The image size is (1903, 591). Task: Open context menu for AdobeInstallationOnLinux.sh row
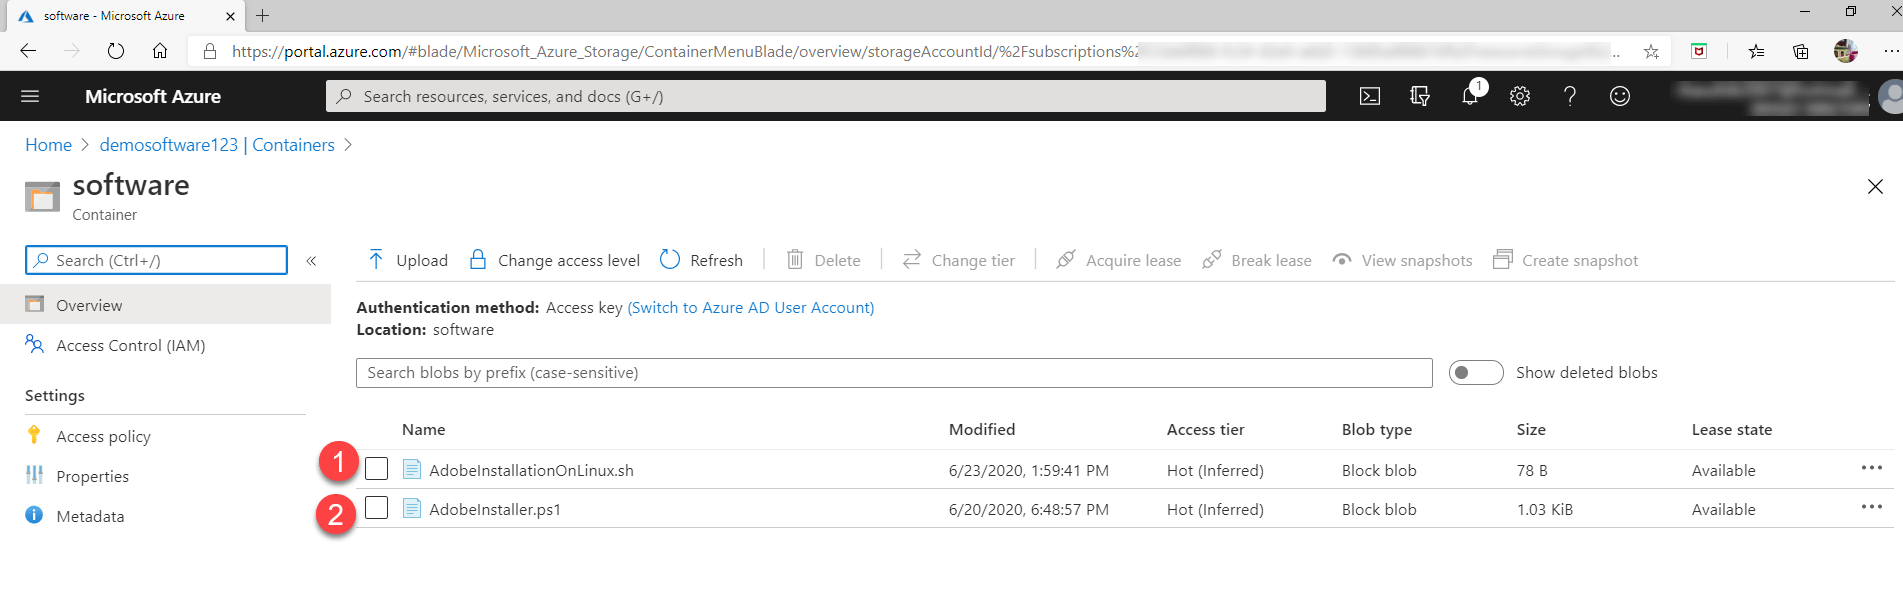coord(1872,468)
